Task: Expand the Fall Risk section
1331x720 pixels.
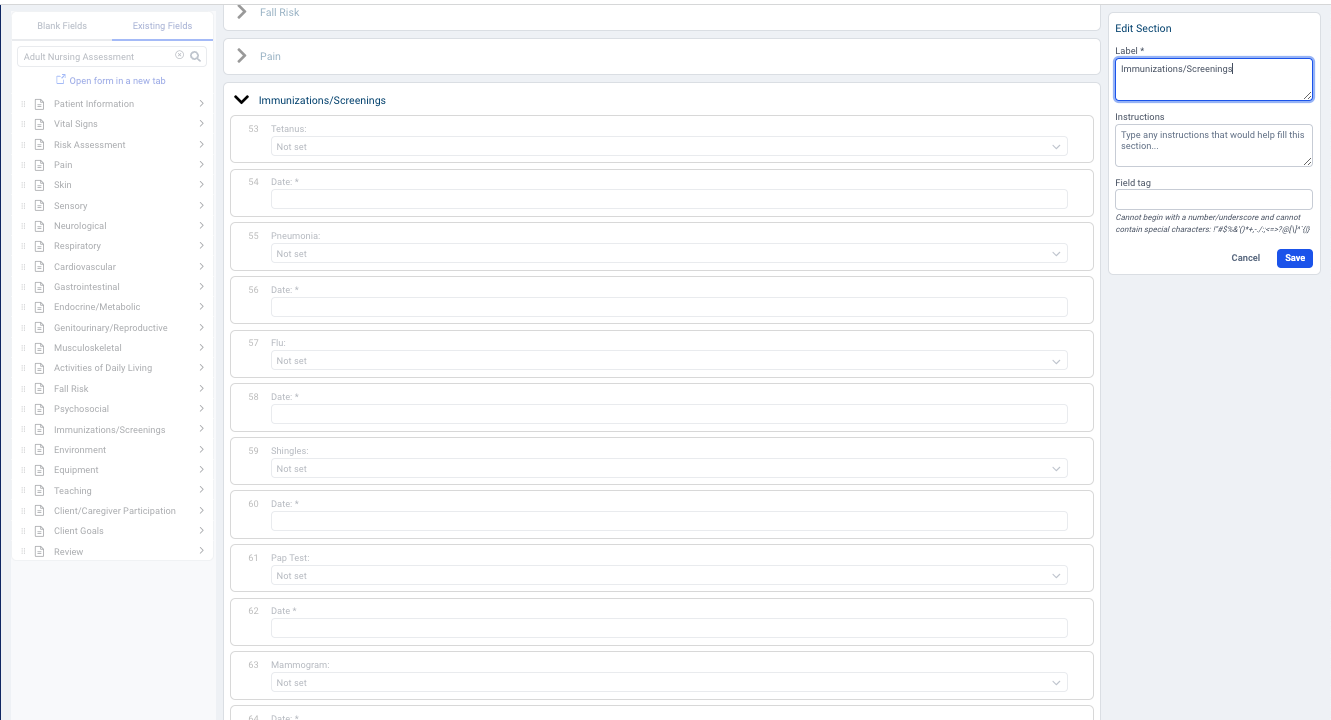Action: tap(241, 12)
